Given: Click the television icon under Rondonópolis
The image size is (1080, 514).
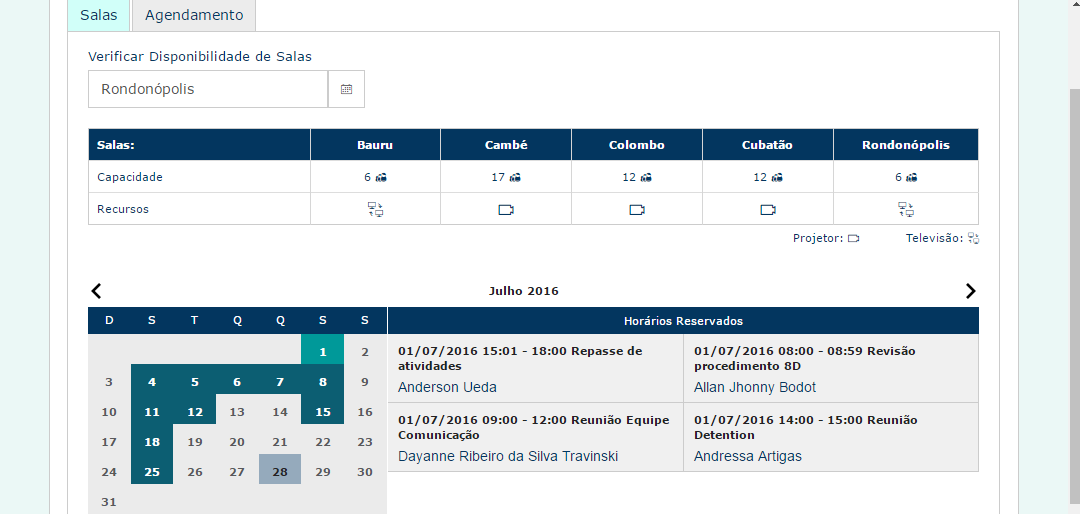Looking at the screenshot, I should click(906, 209).
